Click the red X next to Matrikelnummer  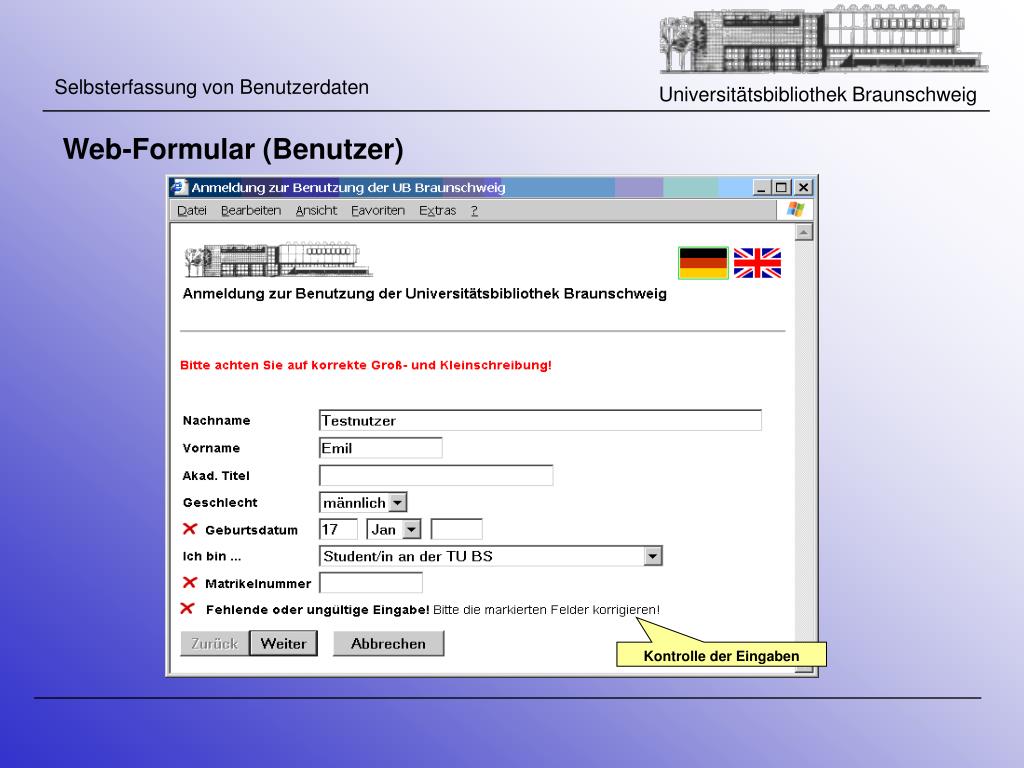(x=189, y=583)
